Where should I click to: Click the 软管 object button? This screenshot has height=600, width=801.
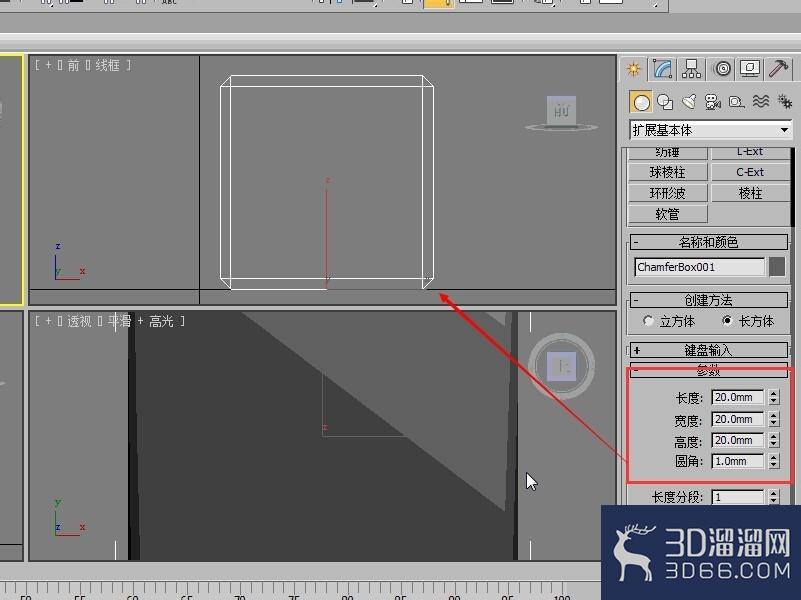pyautogui.click(x=668, y=214)
